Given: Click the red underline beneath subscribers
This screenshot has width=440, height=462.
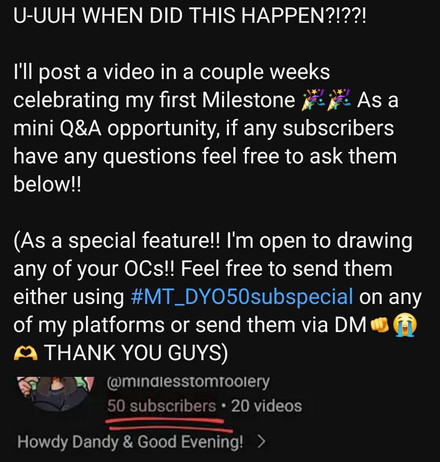Looking at the screenshot, I should point(168,425).
